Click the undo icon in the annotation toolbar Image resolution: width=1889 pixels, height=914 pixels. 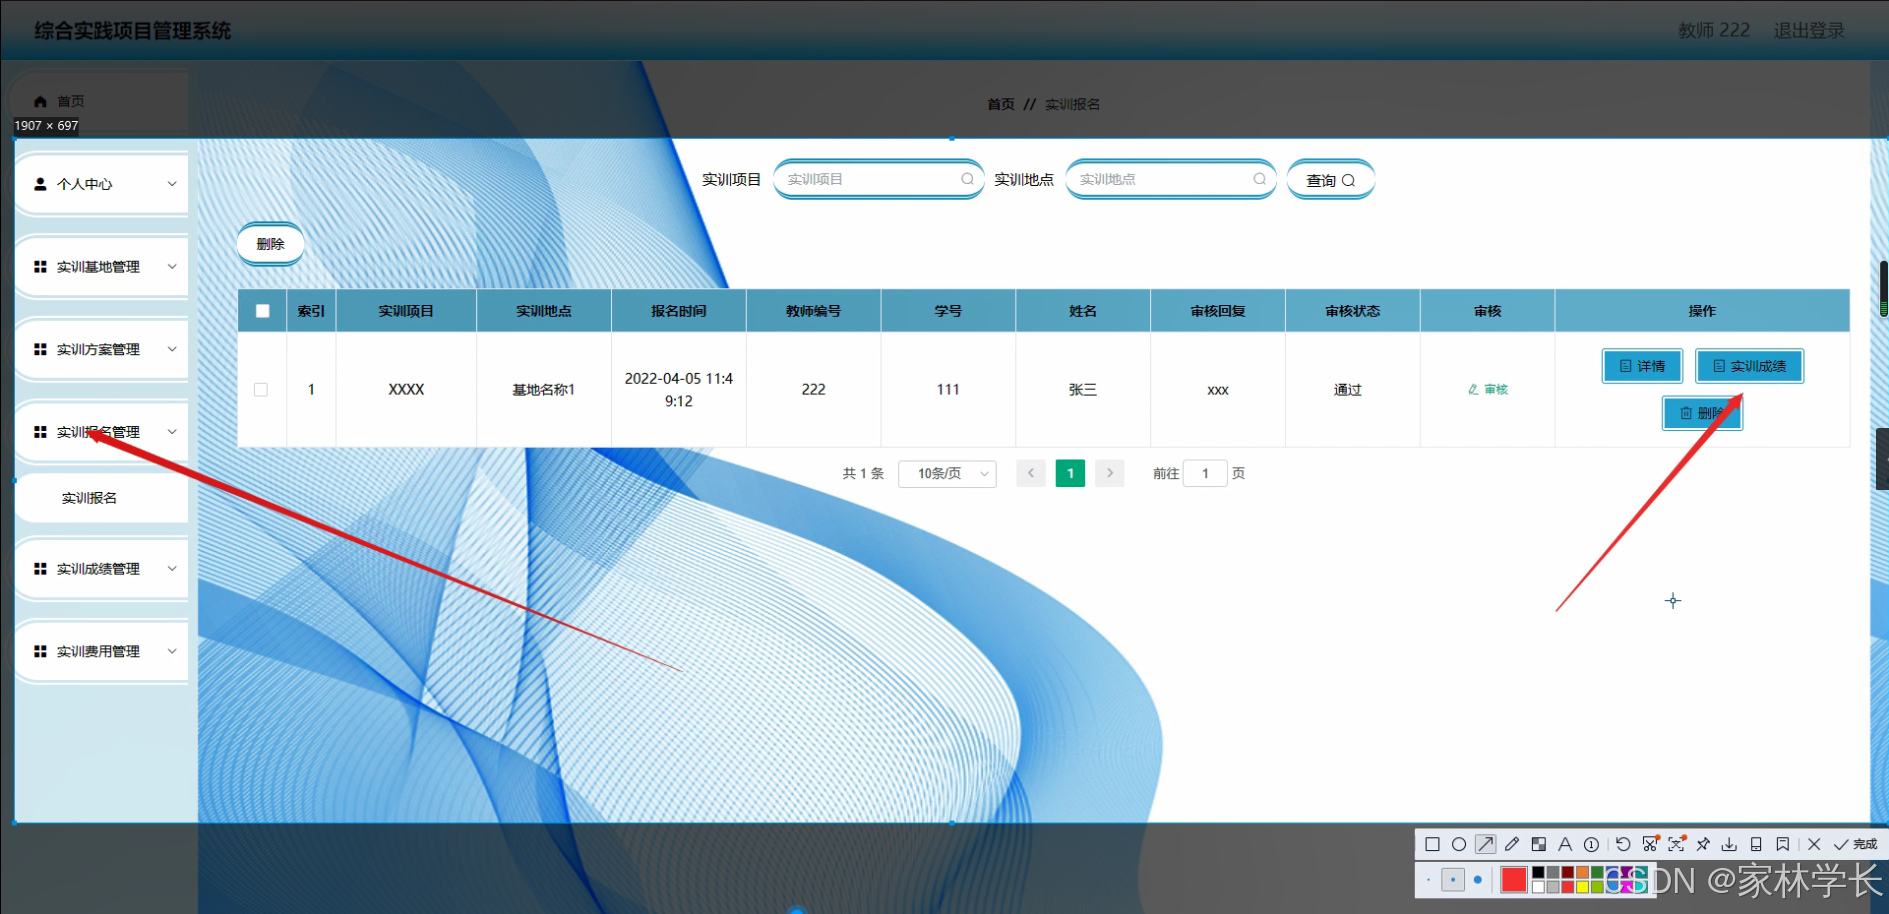point(1623,844)
